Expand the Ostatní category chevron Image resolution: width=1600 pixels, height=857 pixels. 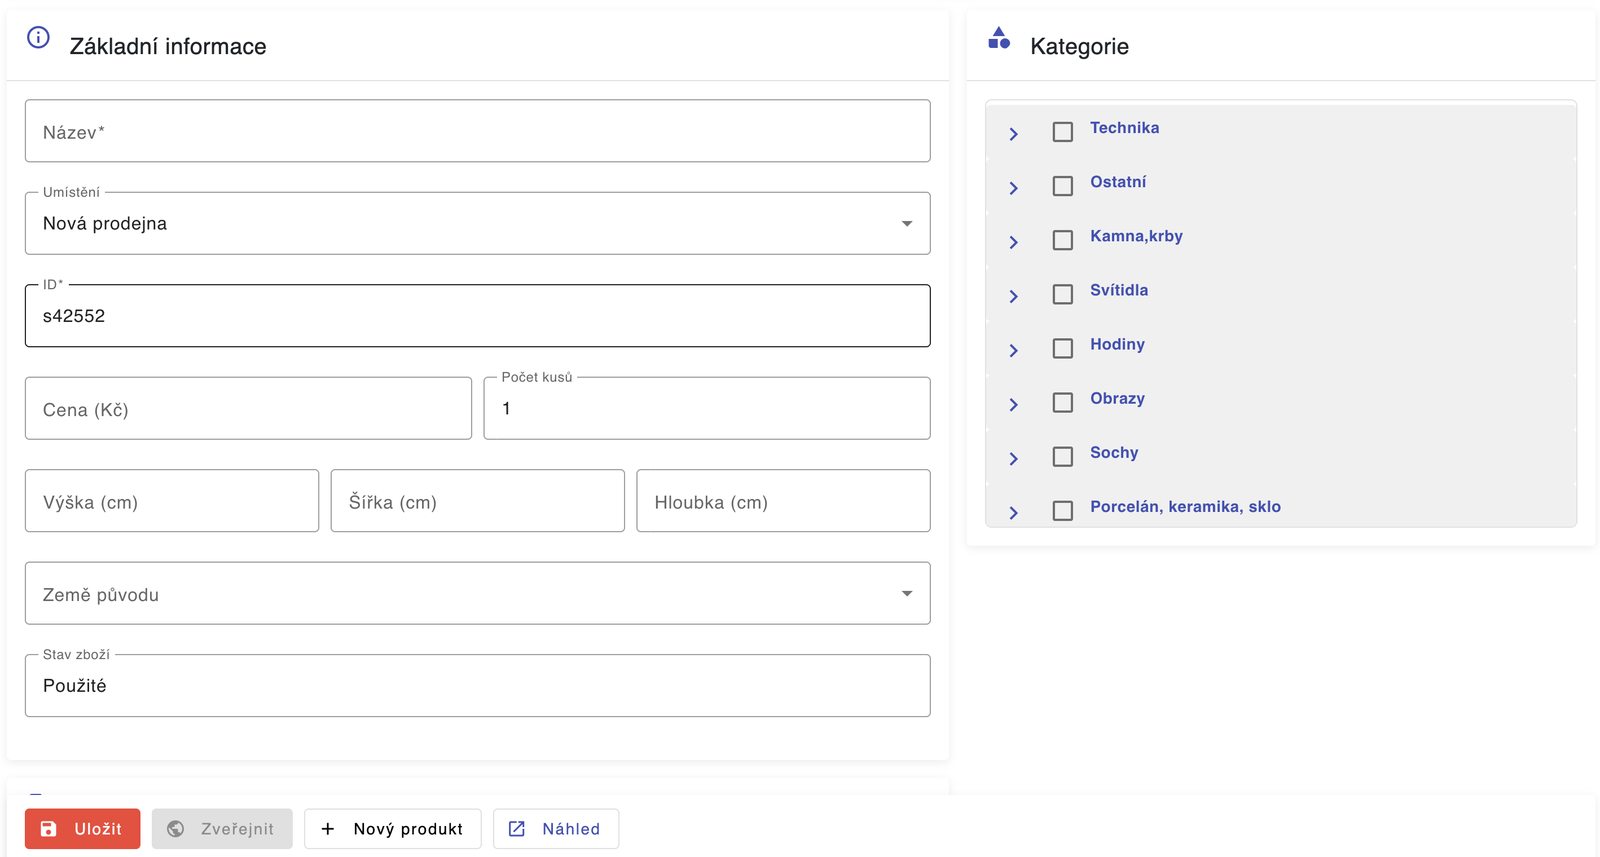pos(1013,188)
